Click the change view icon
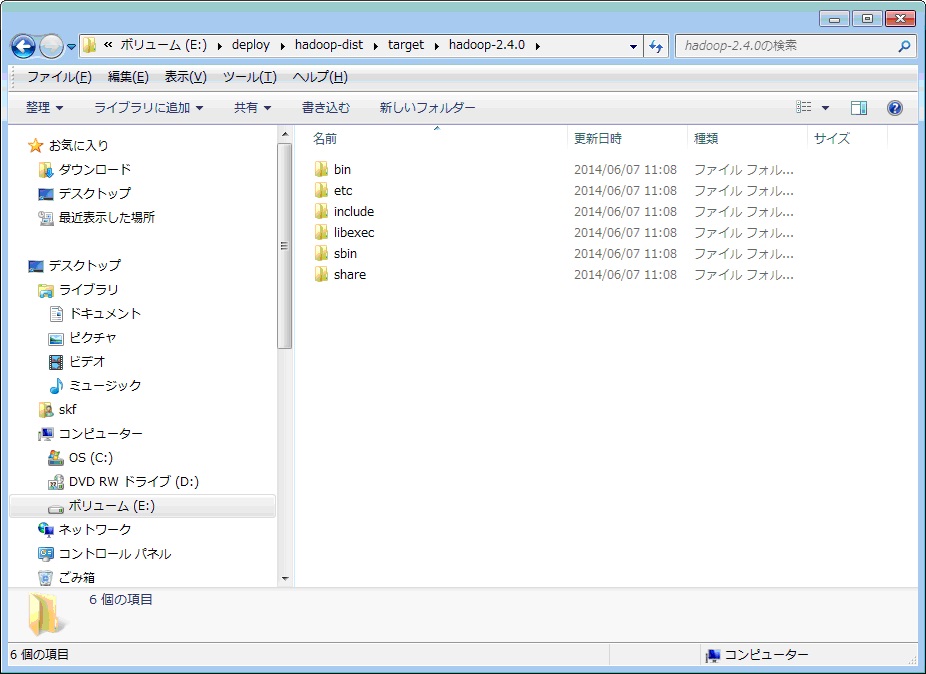This screenshot has width=926, height=674. (x=804, y=108)
